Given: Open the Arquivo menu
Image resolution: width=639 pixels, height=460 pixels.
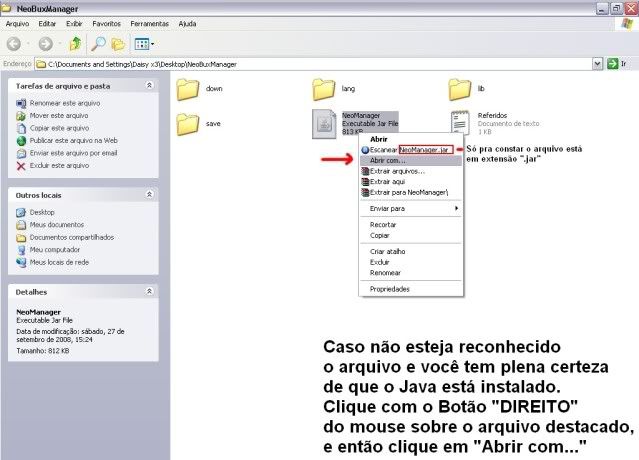Looking at the screenshot, I should click(x=17, y=24).
